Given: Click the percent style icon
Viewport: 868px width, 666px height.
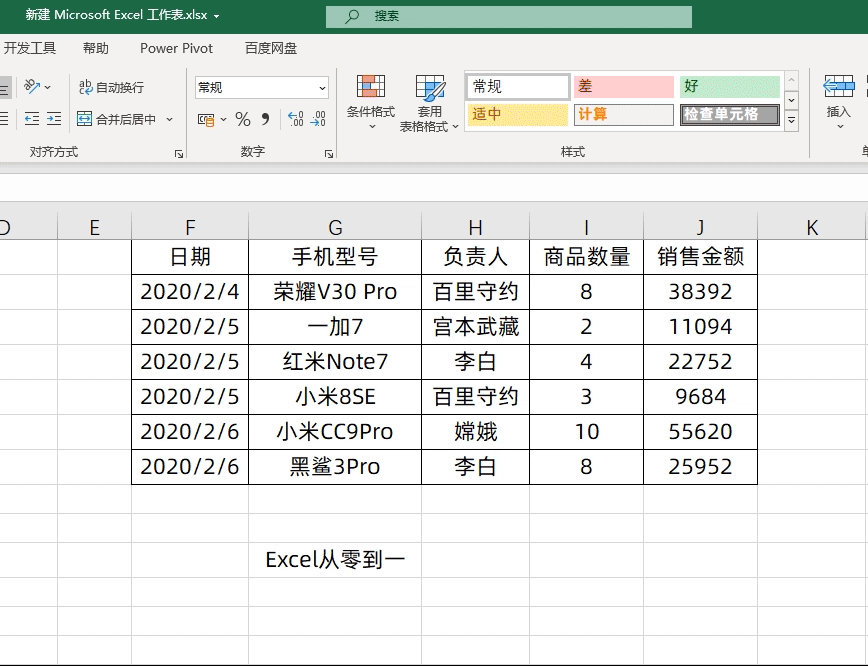Looking at the screenshot, I should pyautogui.click(x=243, y=119).
